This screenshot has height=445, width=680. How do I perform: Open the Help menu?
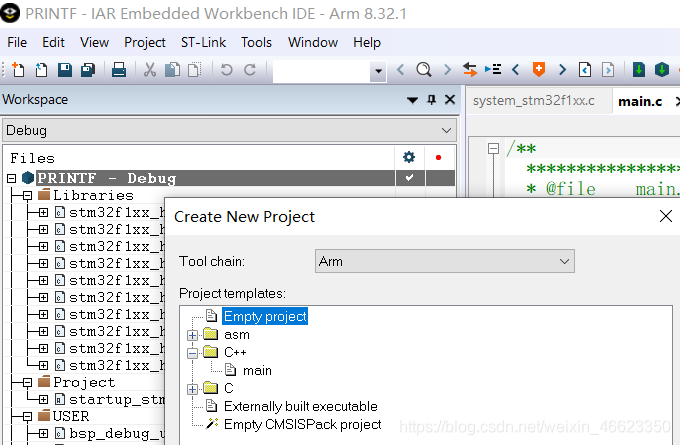click(x=367, y=43)
